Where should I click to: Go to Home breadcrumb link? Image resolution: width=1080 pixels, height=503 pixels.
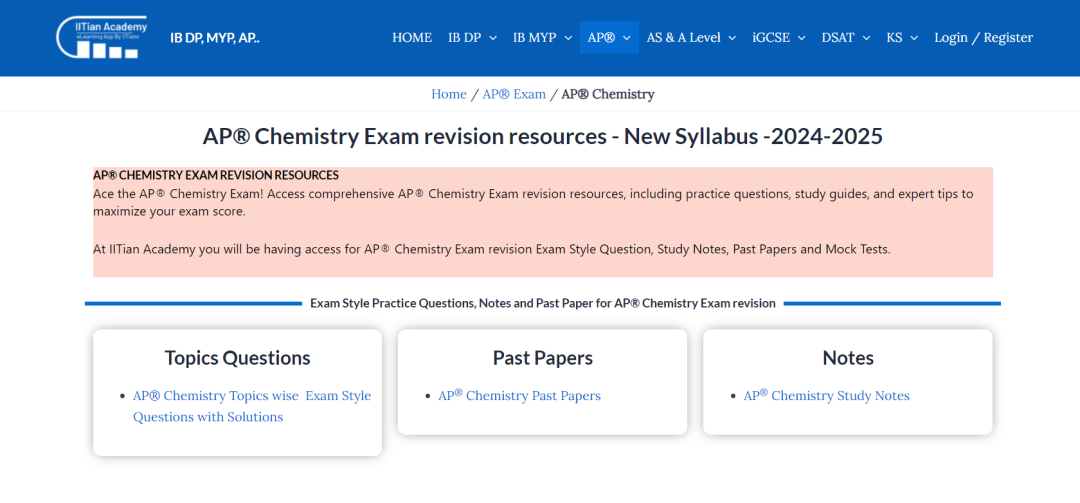coord(449,94)
